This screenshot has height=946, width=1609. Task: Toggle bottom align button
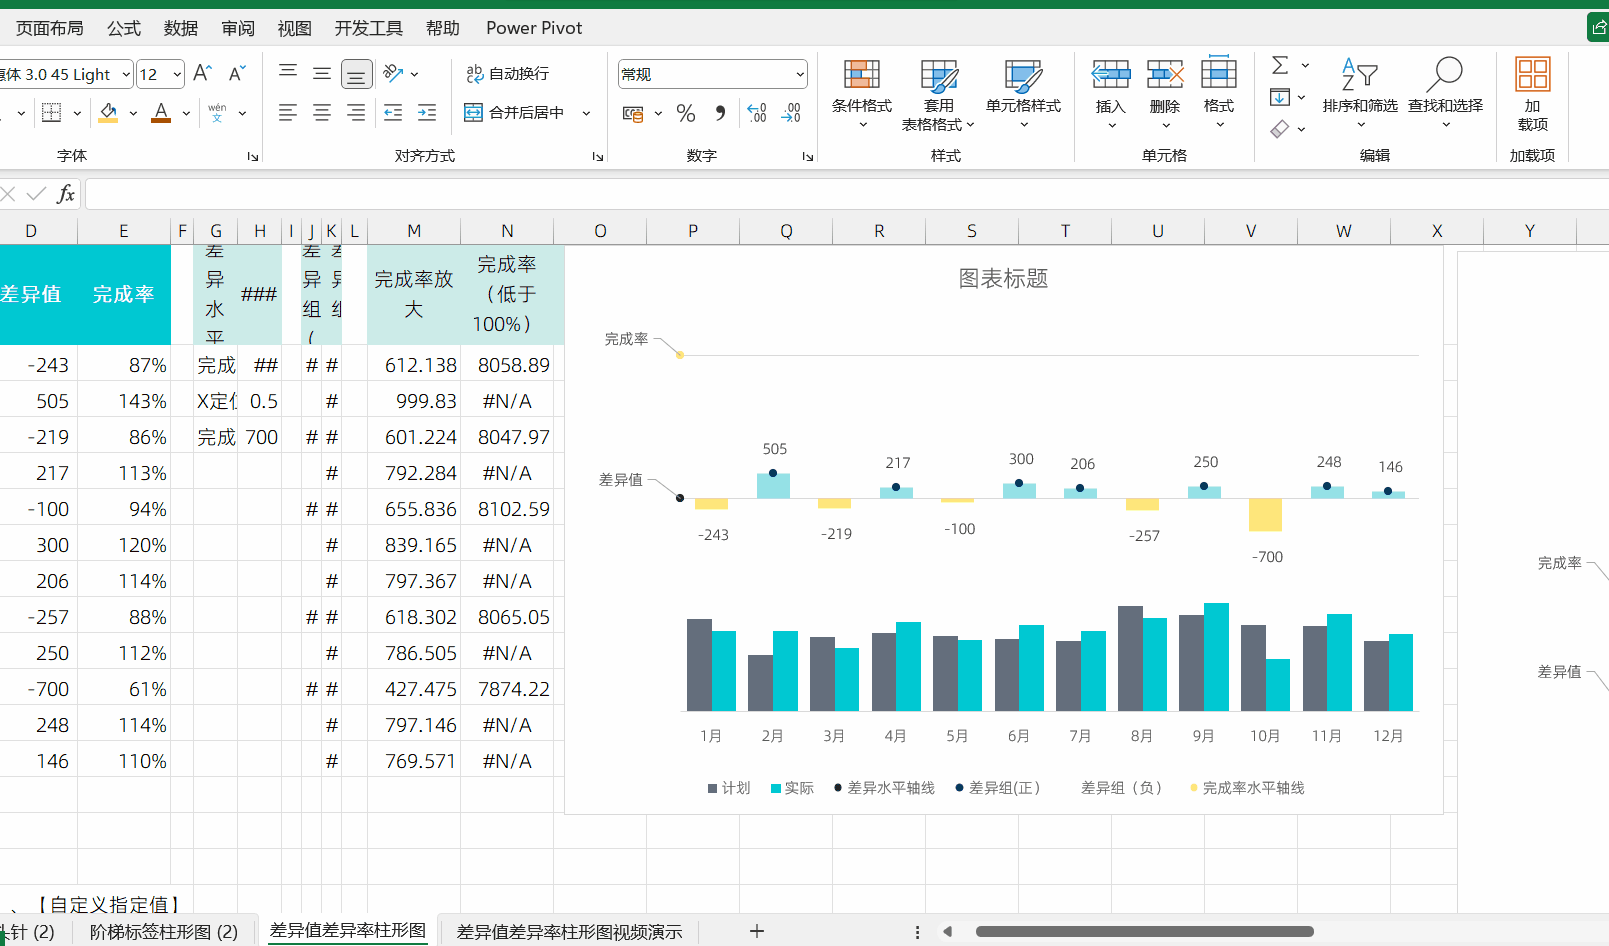[356, 73]
